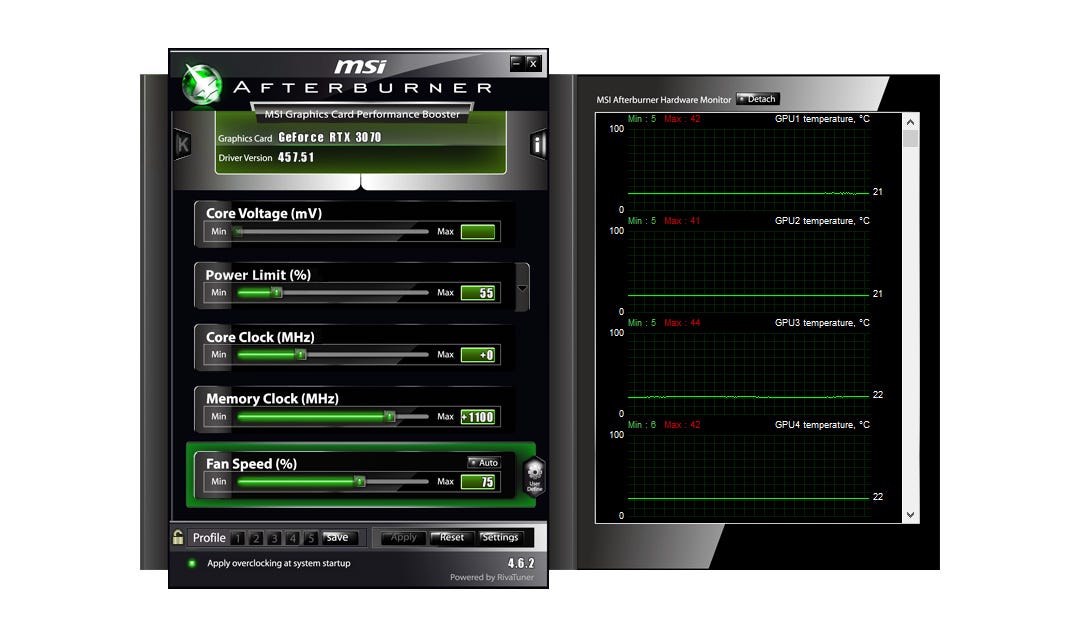
Task: Toggle Apply overclocking at system startup
Action: 192,563
